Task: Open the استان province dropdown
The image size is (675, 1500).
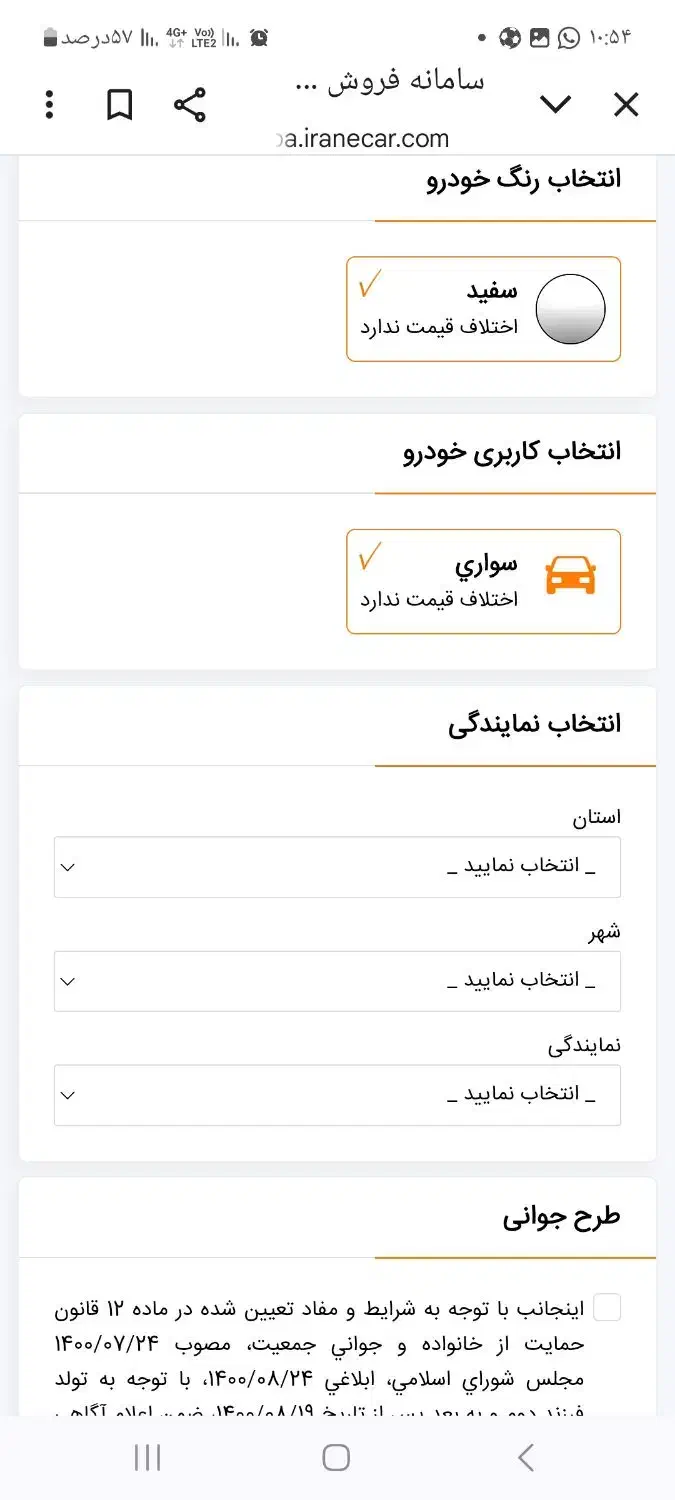Action: tap(337, 867)
